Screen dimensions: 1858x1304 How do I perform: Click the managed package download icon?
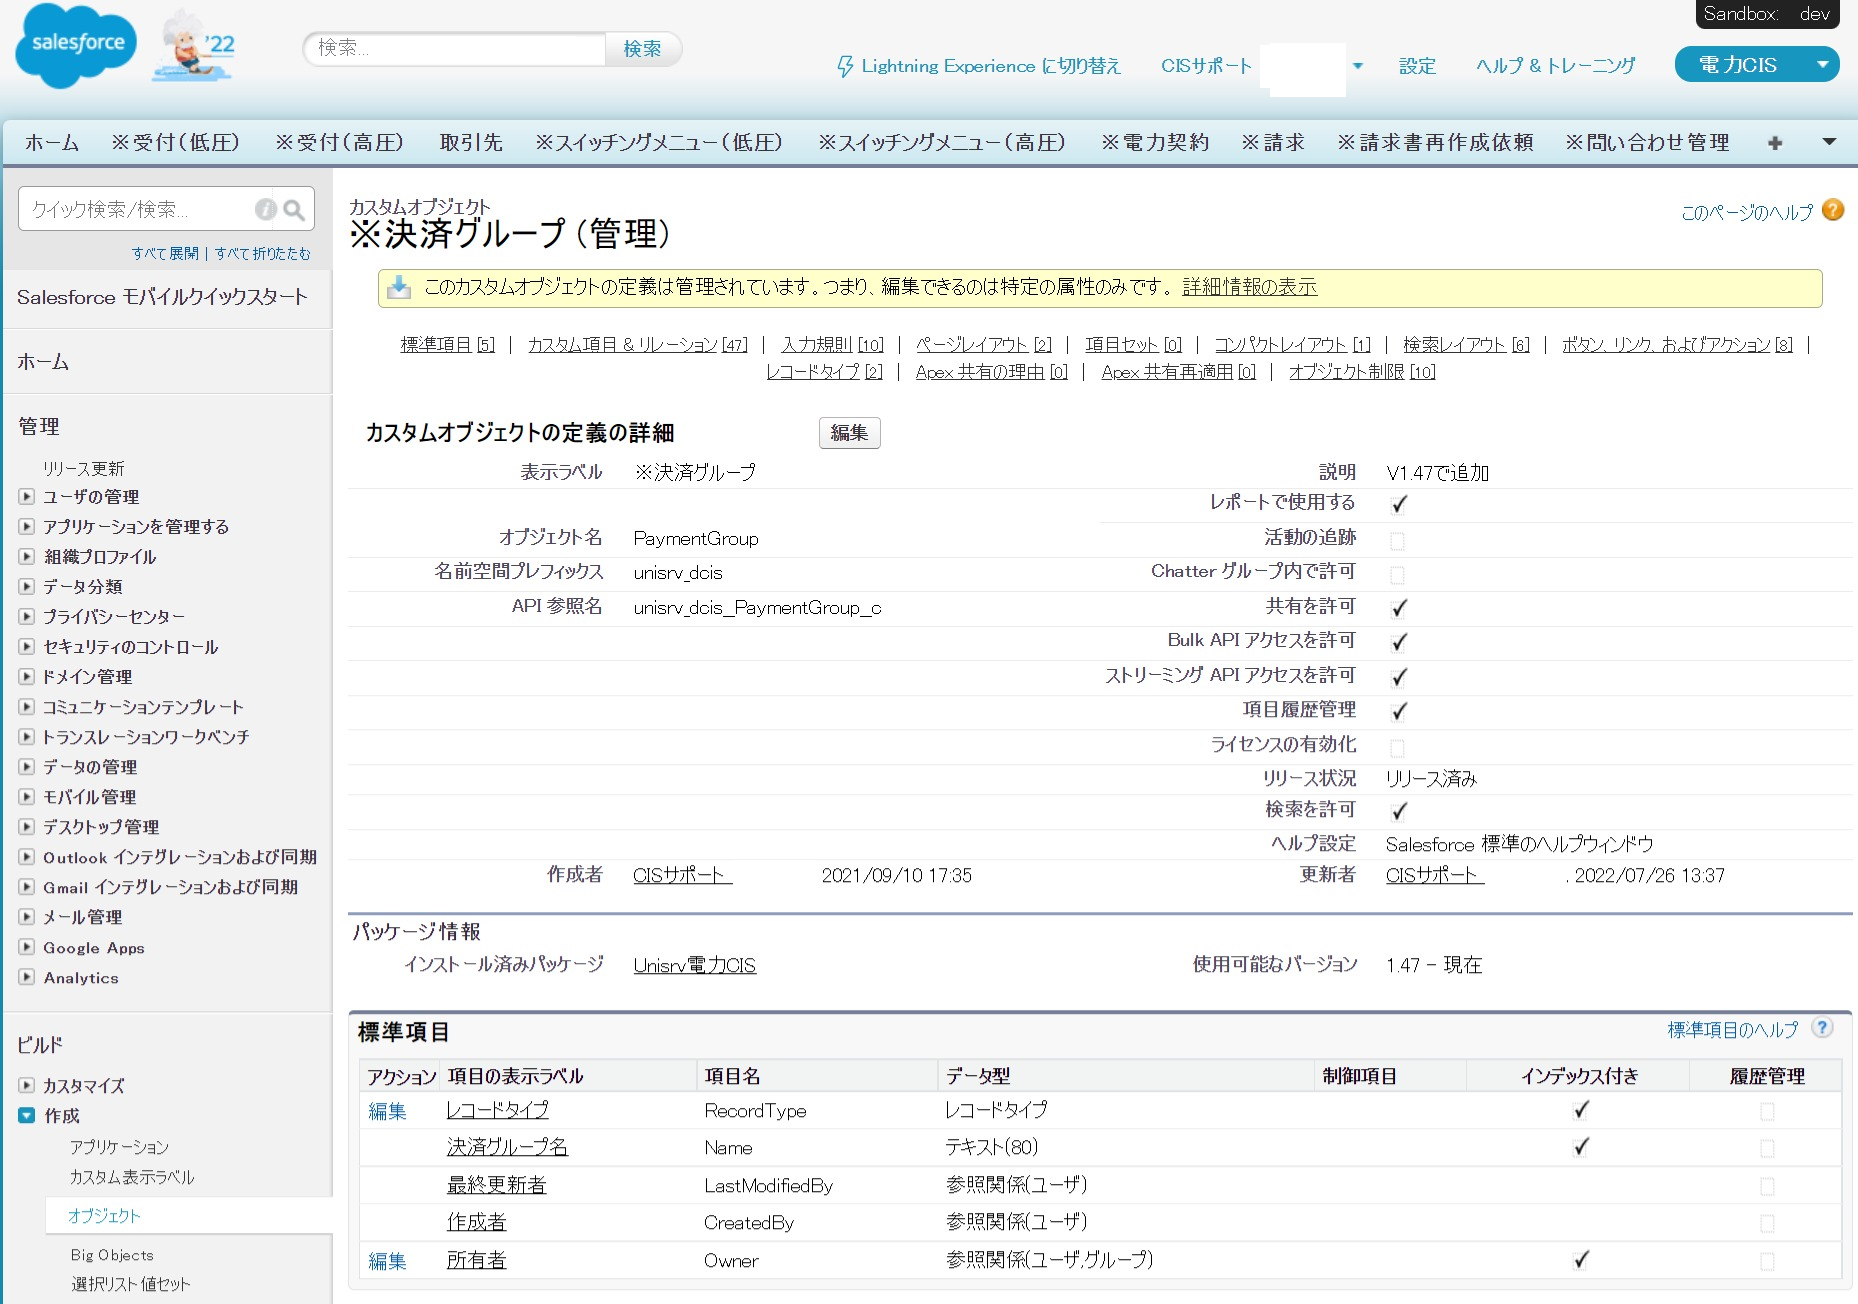pos(399,287)
